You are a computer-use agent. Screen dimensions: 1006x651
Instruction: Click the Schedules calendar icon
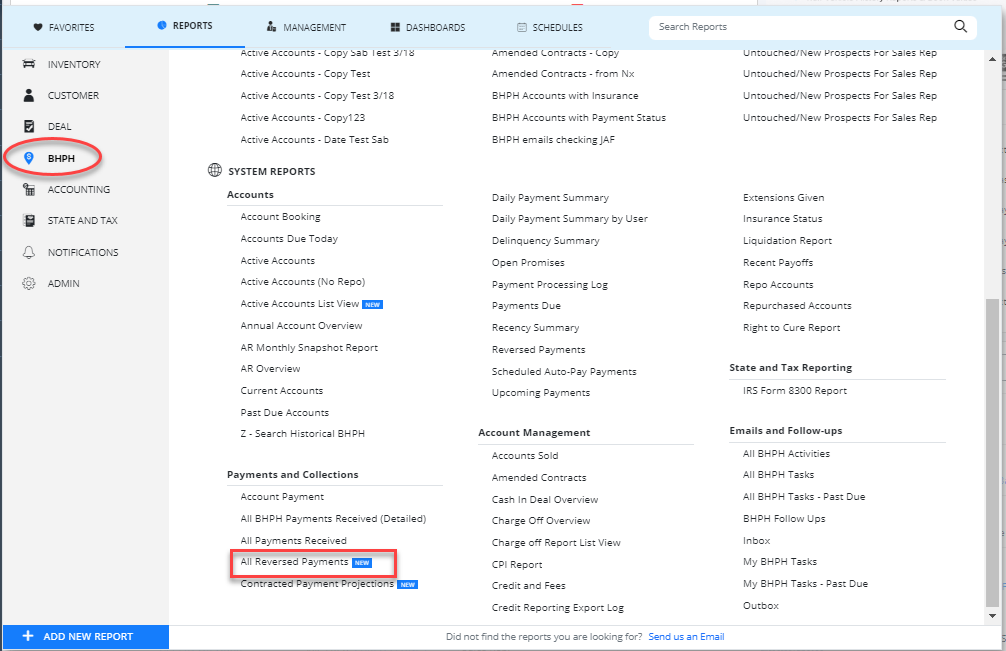point(522,28)
